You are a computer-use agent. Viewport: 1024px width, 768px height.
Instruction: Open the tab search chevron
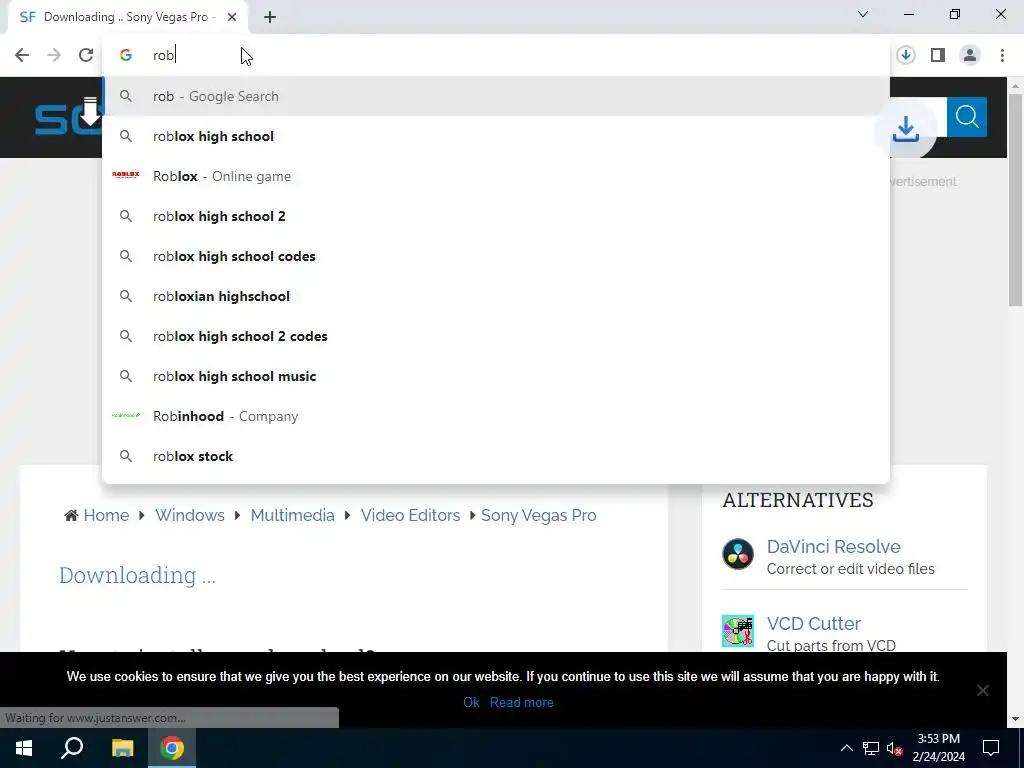coord(863,14)
